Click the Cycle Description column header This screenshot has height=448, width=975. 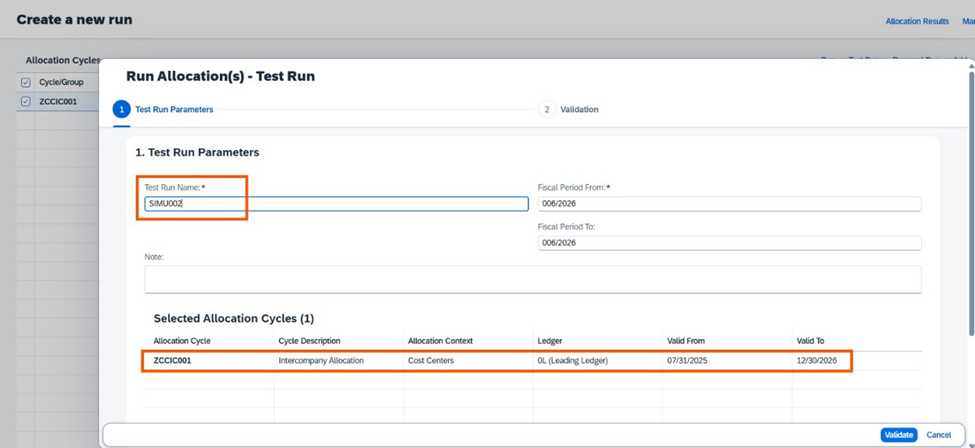[314, 341]
